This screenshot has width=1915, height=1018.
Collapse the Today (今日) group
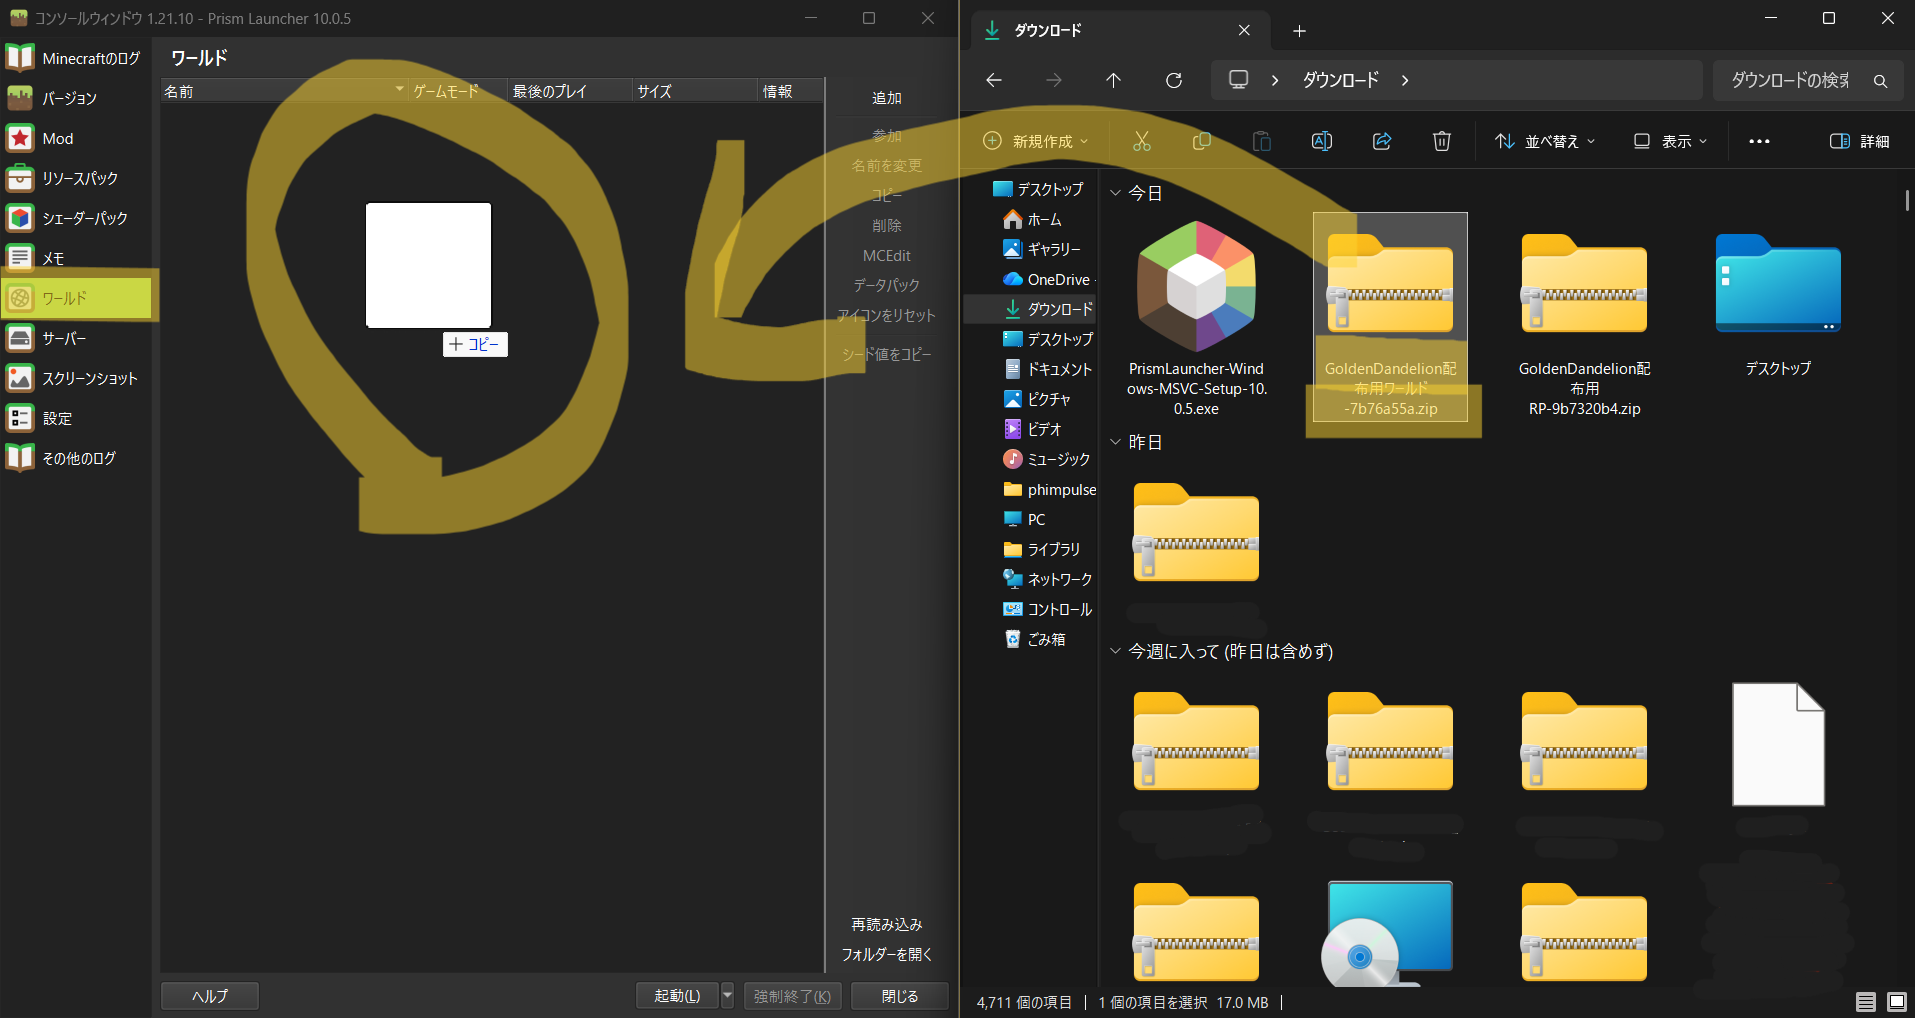pos(1116,193)
